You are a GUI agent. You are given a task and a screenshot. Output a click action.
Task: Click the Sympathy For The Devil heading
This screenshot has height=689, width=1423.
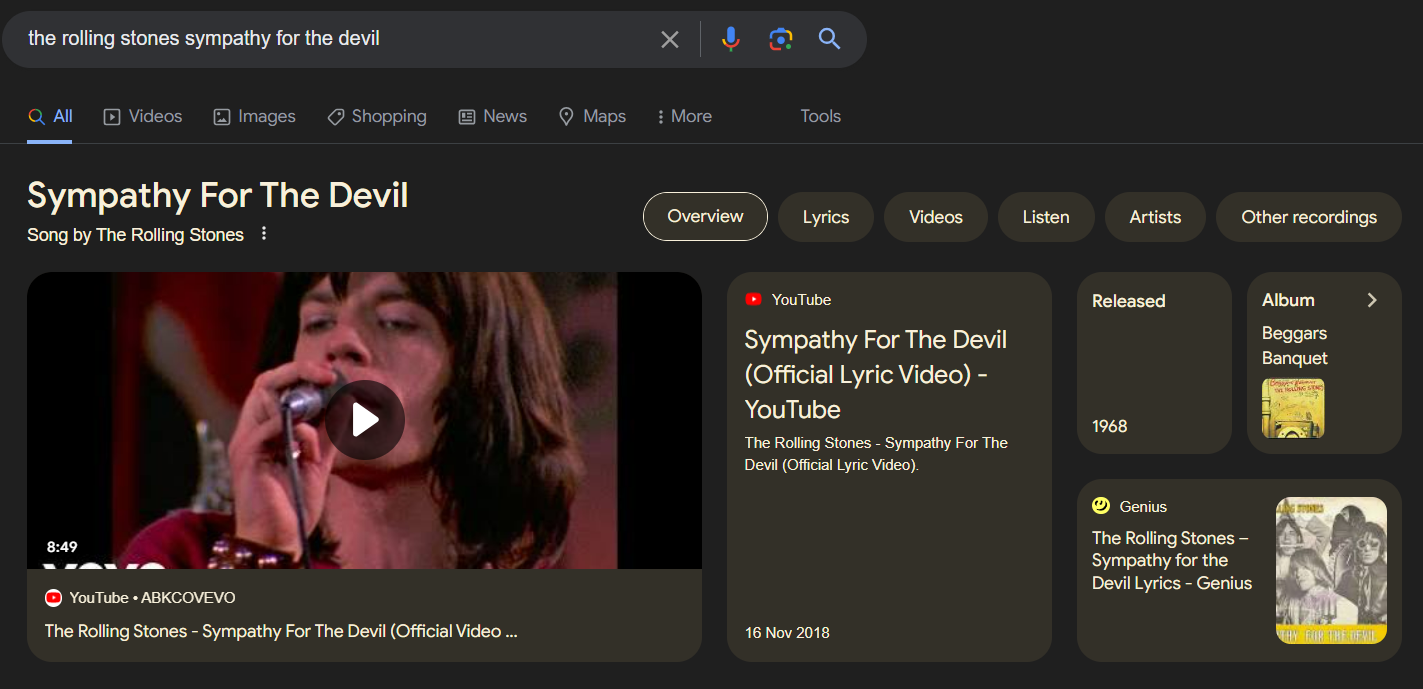tap(218, 195)
